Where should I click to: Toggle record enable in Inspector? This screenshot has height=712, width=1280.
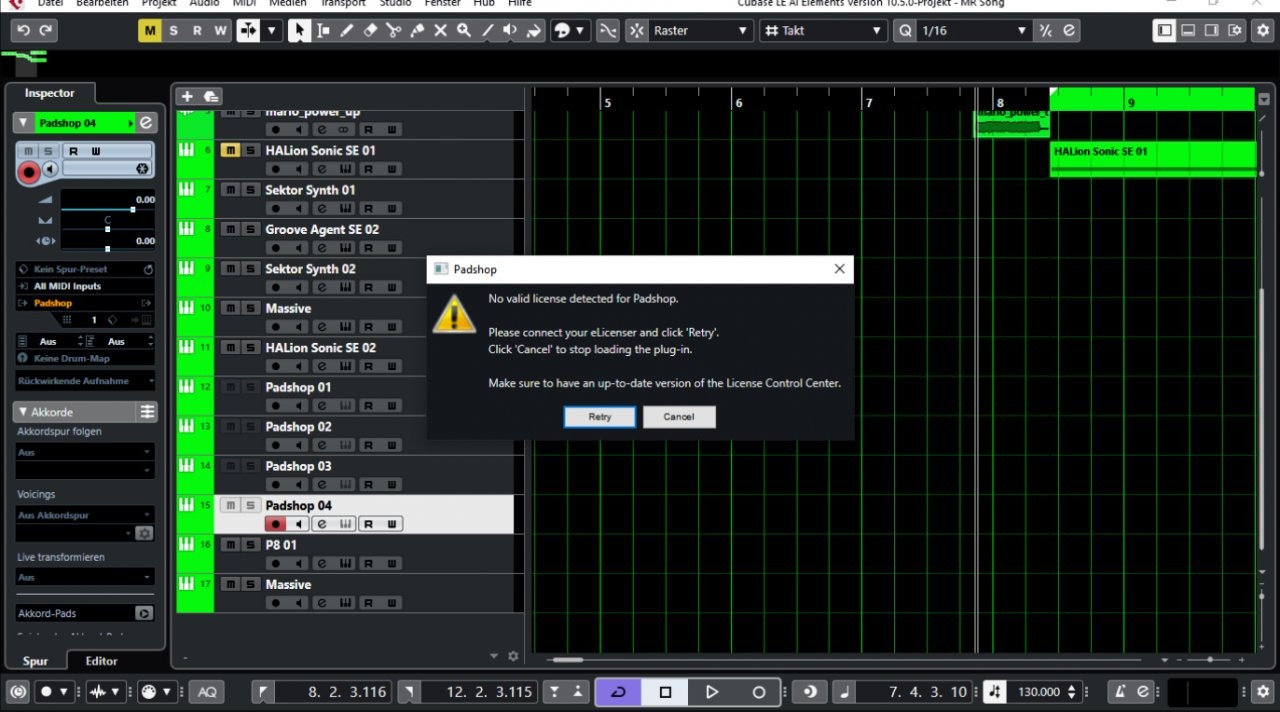tap(29, 172)
